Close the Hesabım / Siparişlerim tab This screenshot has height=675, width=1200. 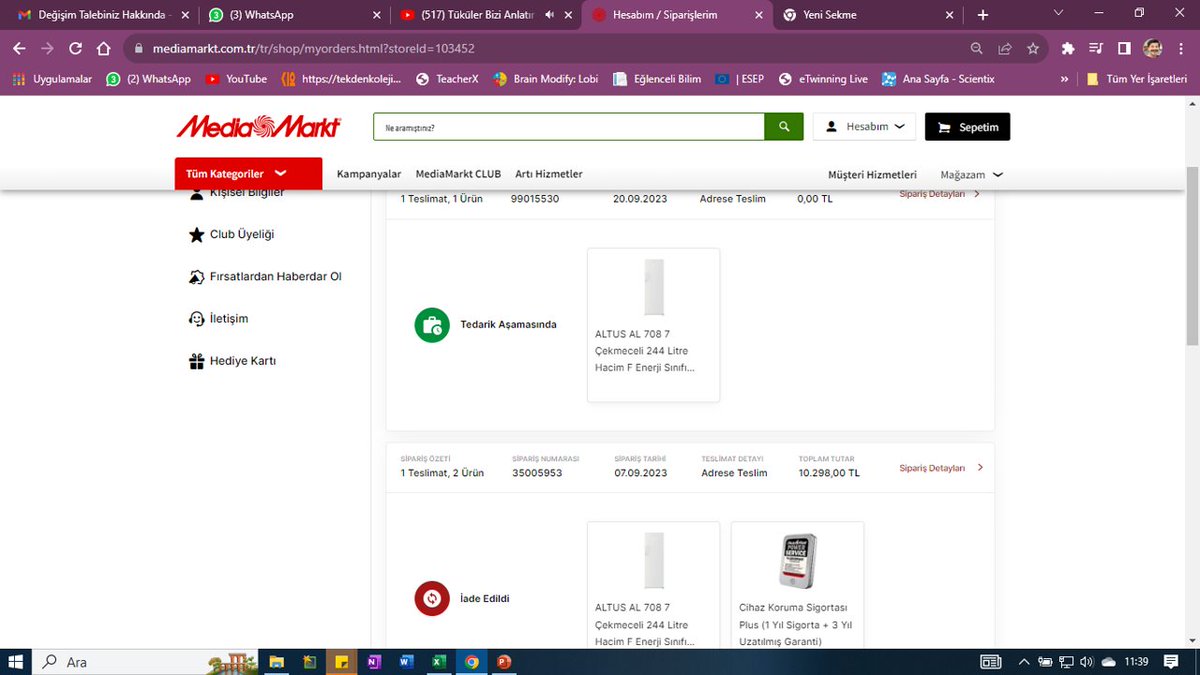[759, 15]
